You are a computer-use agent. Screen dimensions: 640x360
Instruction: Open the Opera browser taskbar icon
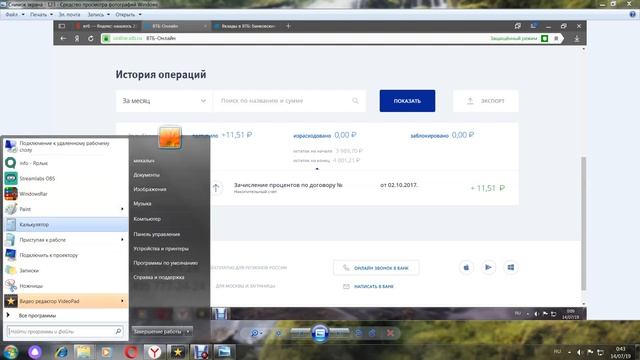click(131, 352)
